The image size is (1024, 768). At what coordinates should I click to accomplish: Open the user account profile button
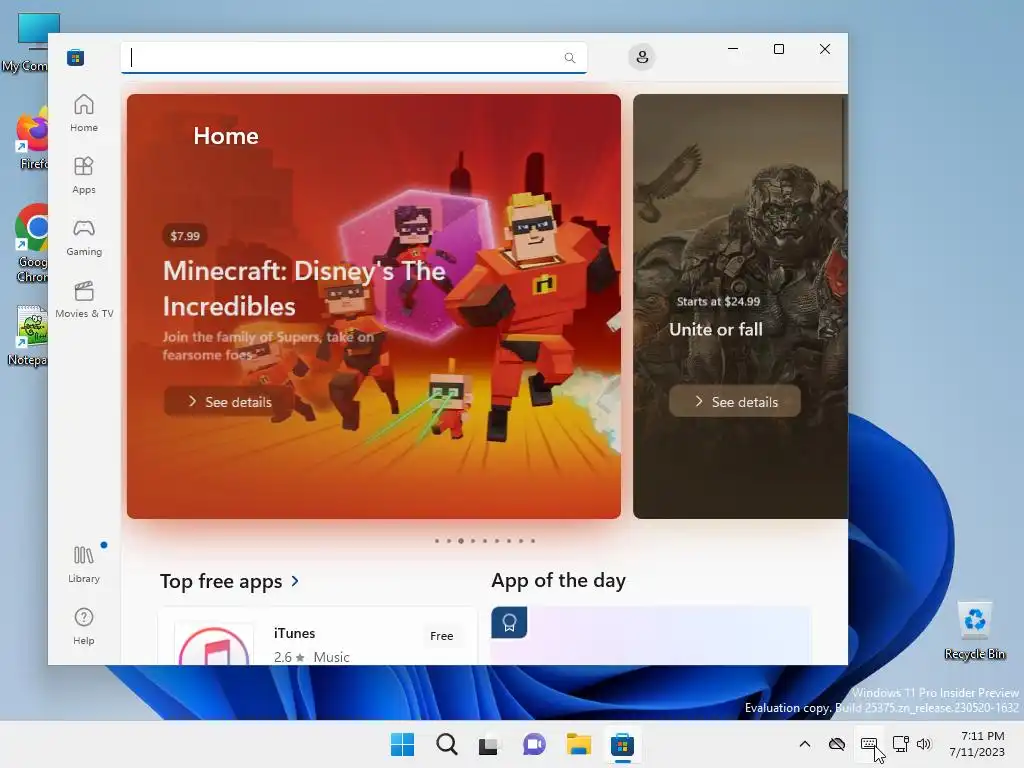pos(642,57)
